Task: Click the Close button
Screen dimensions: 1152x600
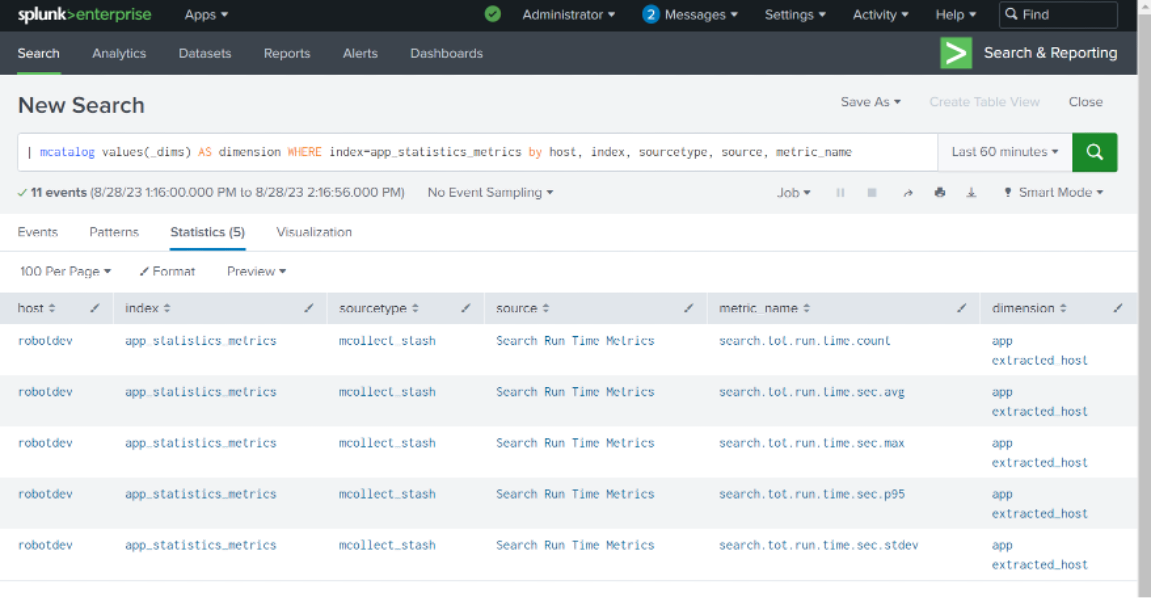Action: pyautogui.click(x=1085, y=102)
